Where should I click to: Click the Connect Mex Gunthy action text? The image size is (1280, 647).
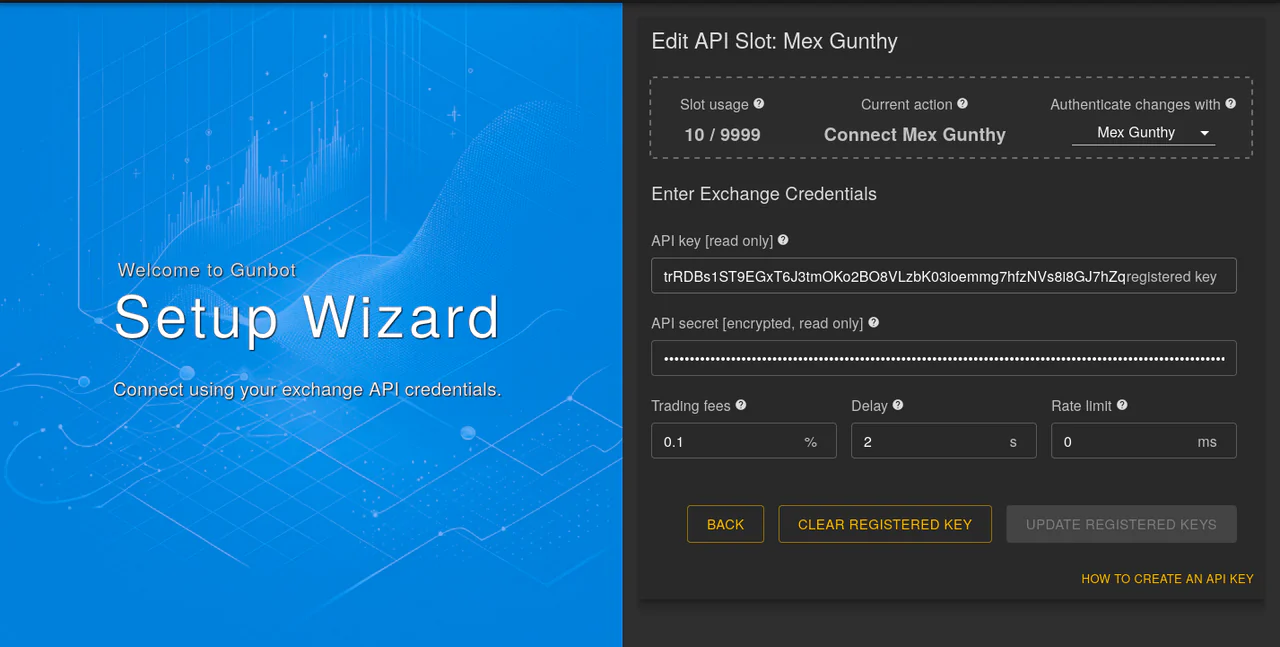(914, 135)
